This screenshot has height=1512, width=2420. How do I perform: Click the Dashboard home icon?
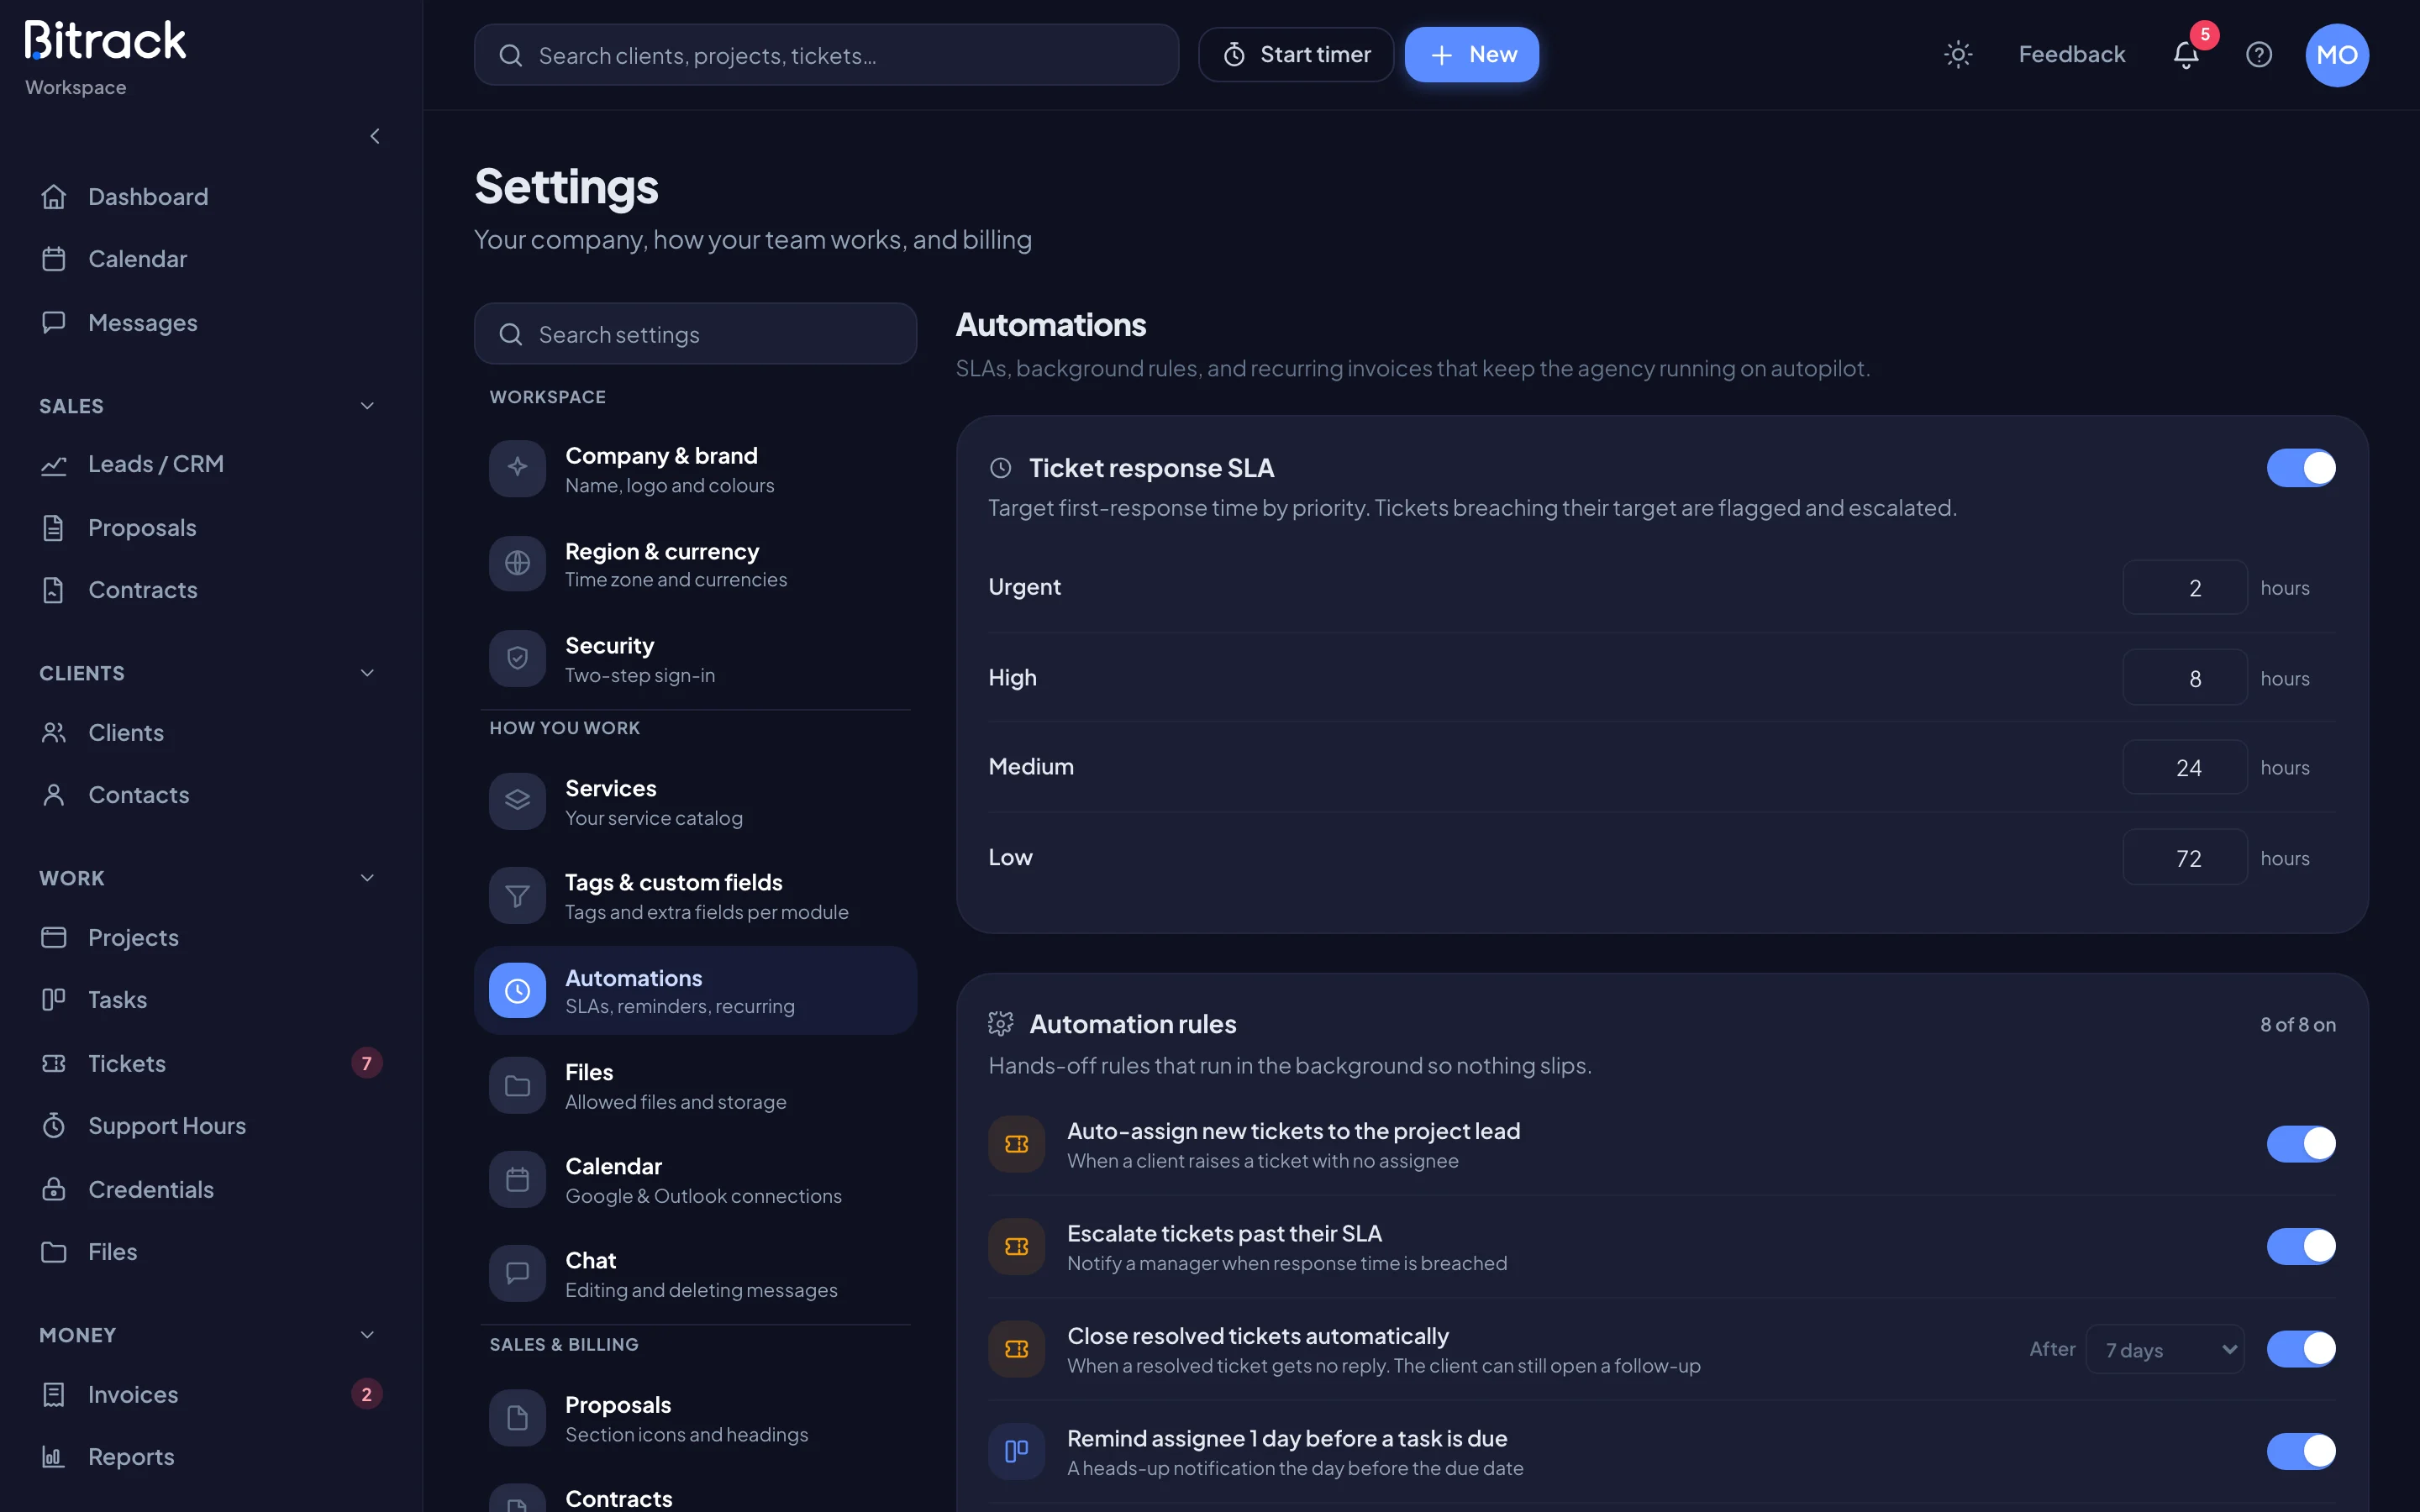[54, 197]
